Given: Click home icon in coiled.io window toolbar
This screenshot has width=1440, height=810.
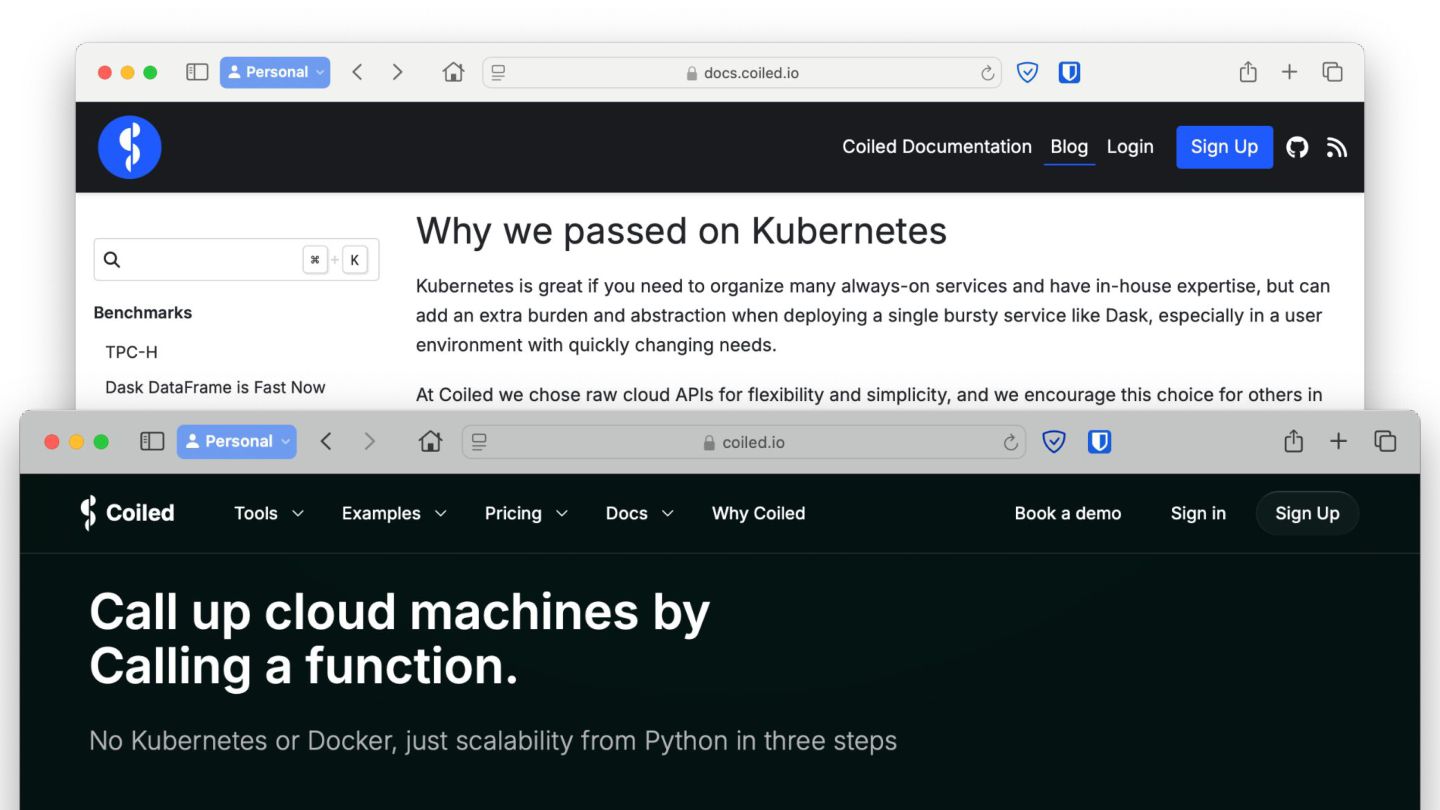Looking at the screenshot, I should pos(430,441).
